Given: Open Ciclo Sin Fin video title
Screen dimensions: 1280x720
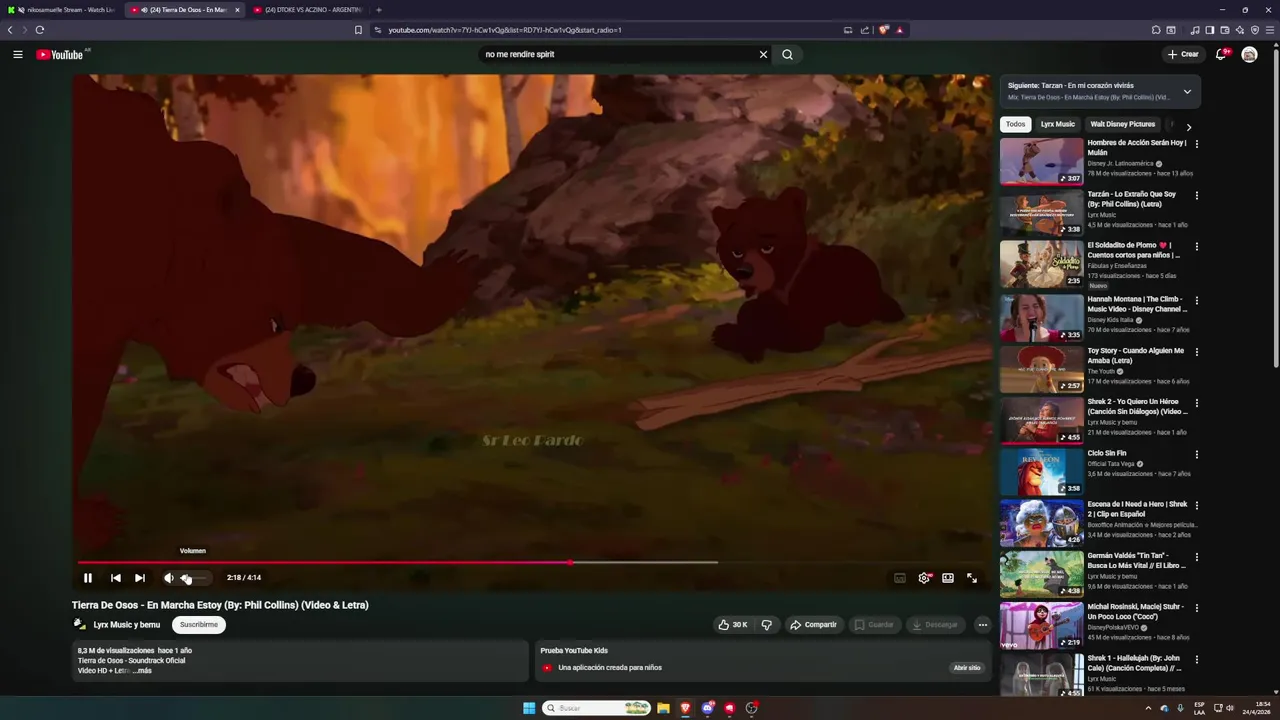Looking at the screenshot, I should 1107,453.
